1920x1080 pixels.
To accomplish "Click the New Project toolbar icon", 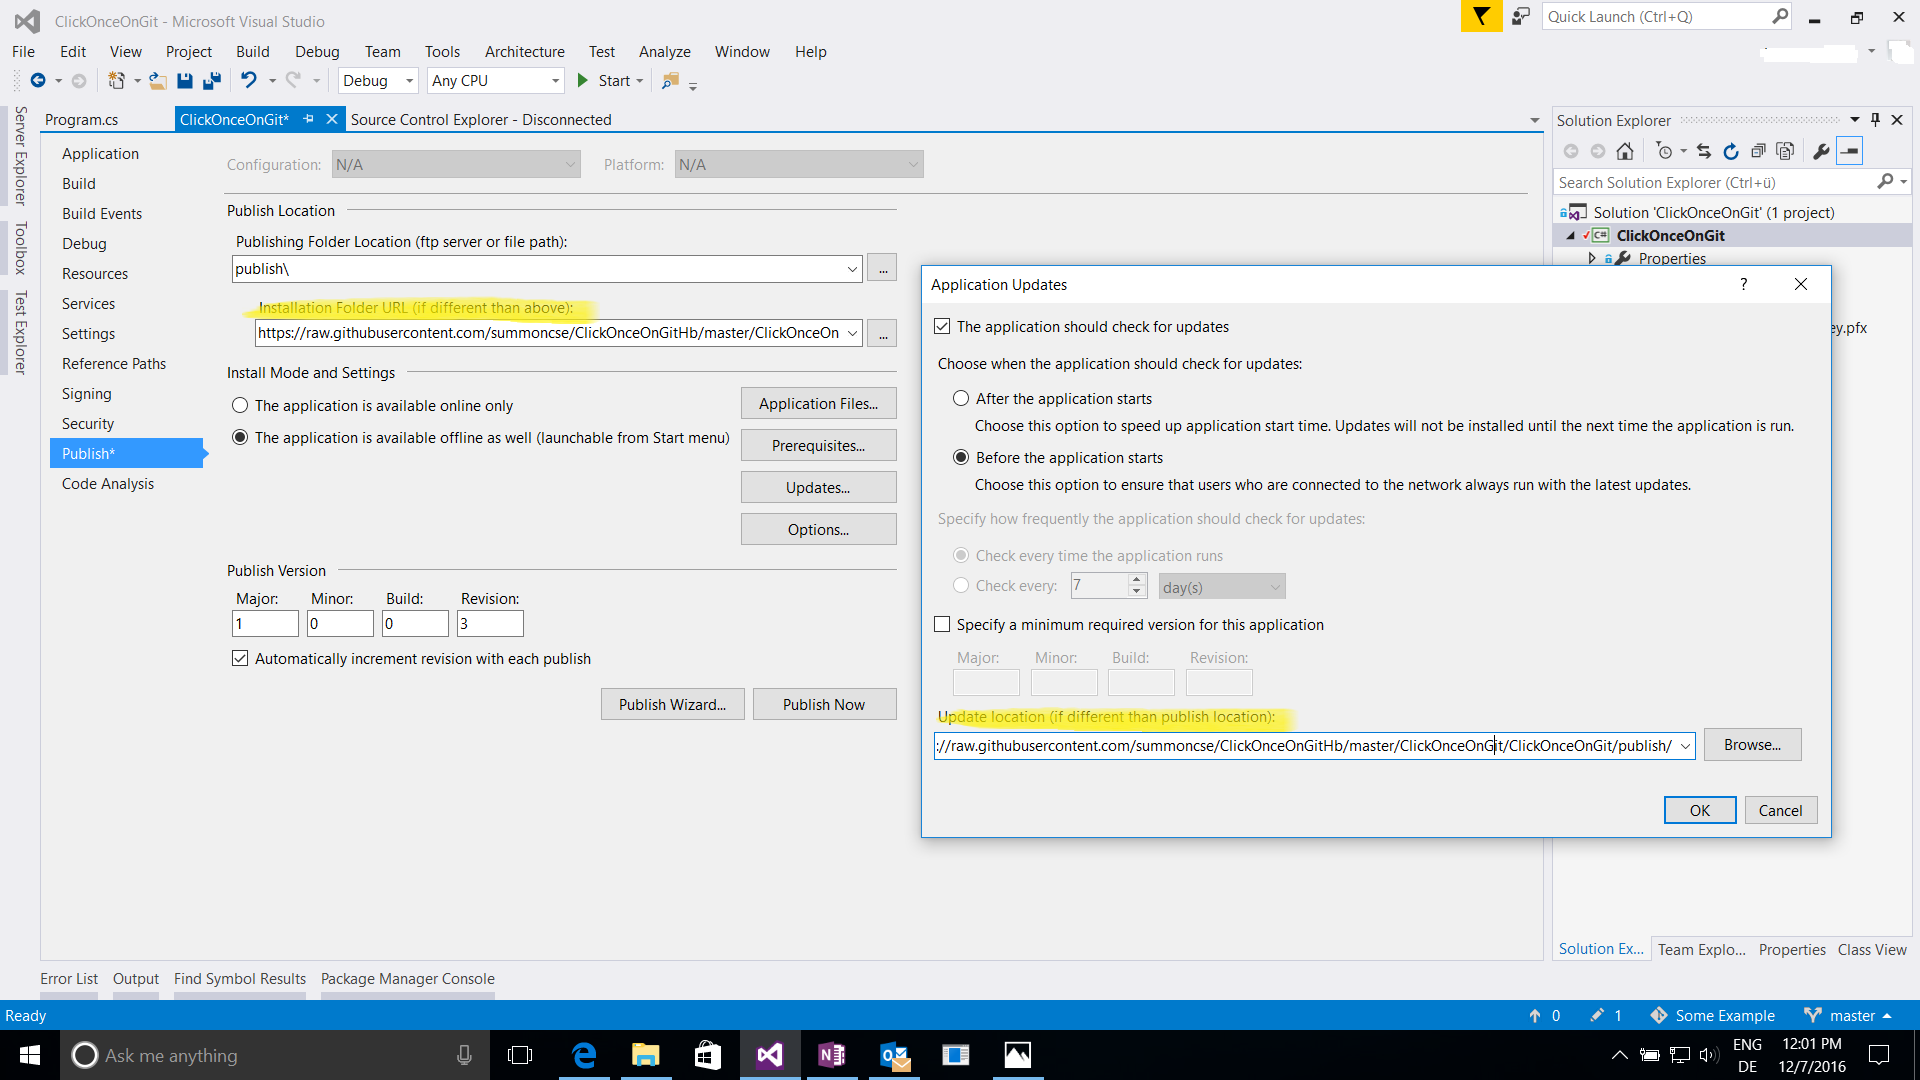I will (x=117, y=81).
